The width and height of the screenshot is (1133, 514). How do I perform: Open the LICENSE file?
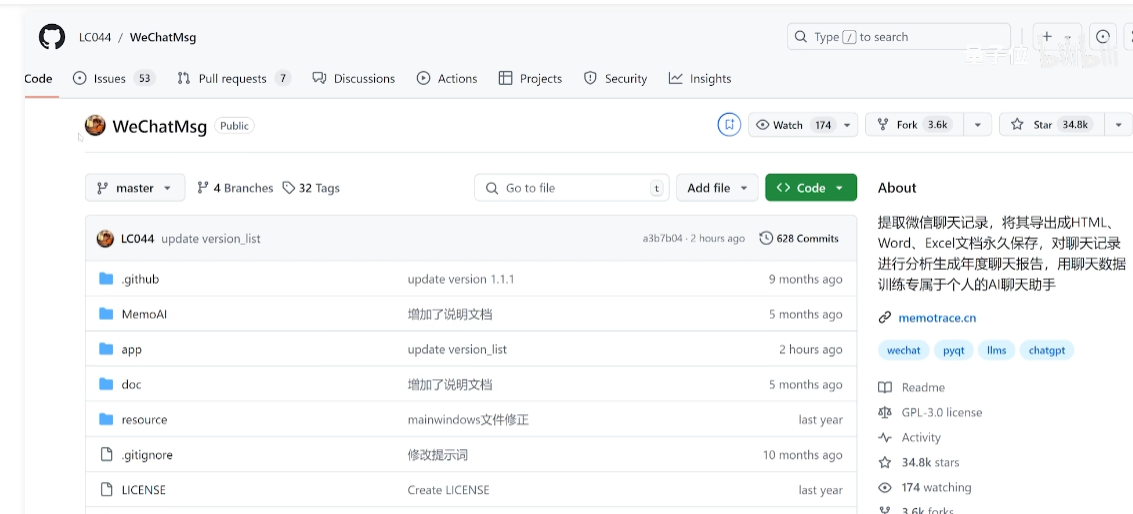[x=143, y=490]
